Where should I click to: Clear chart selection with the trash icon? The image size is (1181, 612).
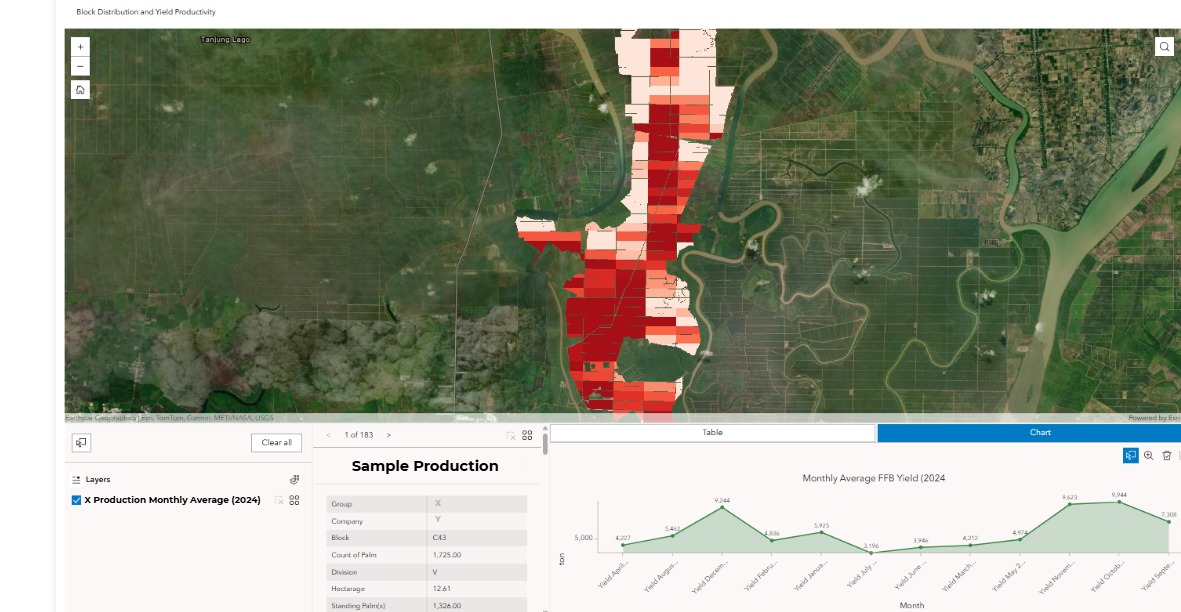point(1166,455)
